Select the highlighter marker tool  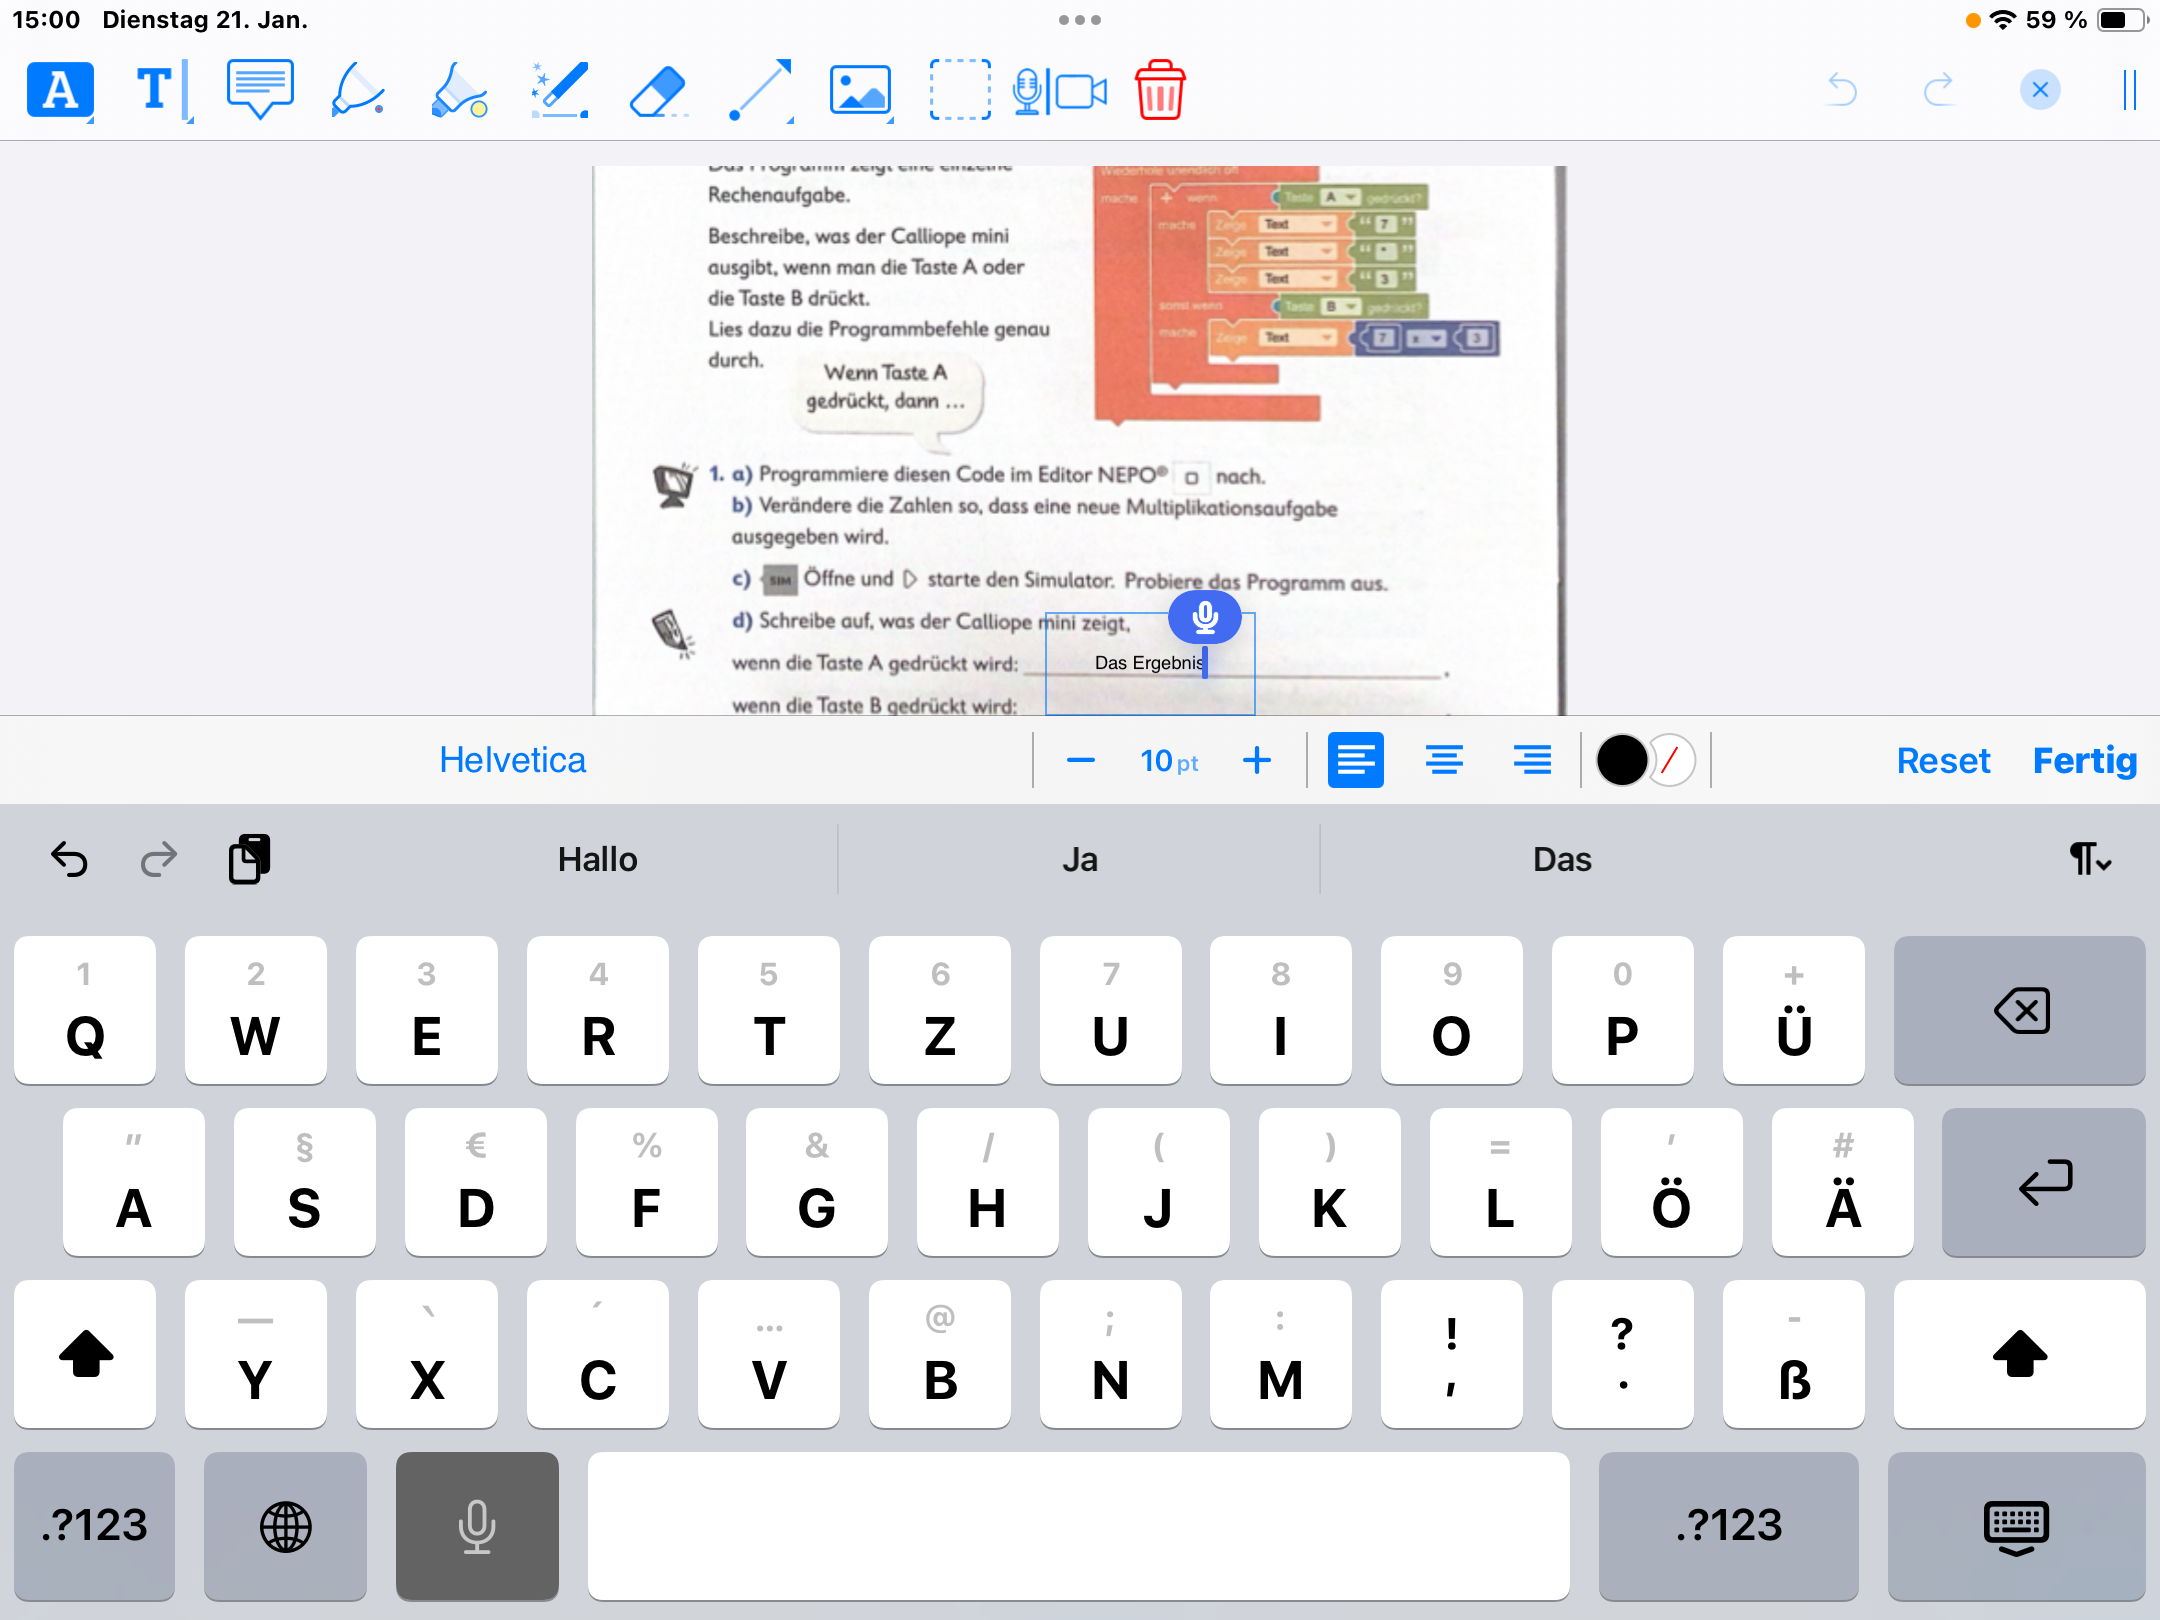coord(459,90)
